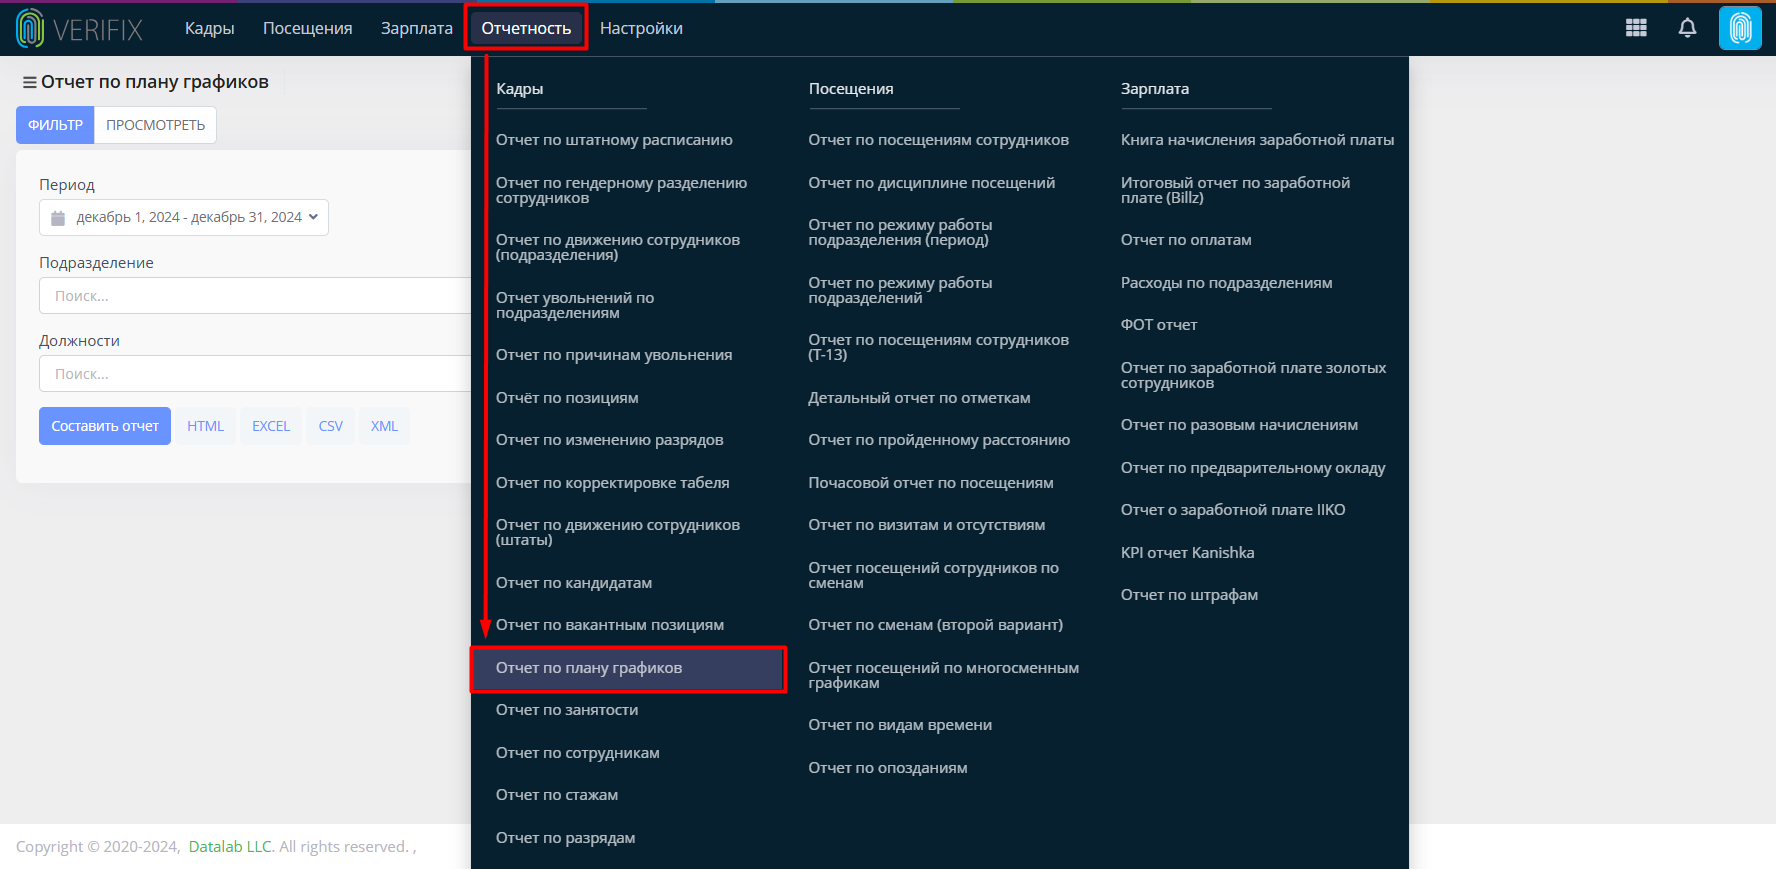Click the Verifix logo
The height and width of the screenshot is (869, 1776).
pyautogui.click(x=80, y=29)
